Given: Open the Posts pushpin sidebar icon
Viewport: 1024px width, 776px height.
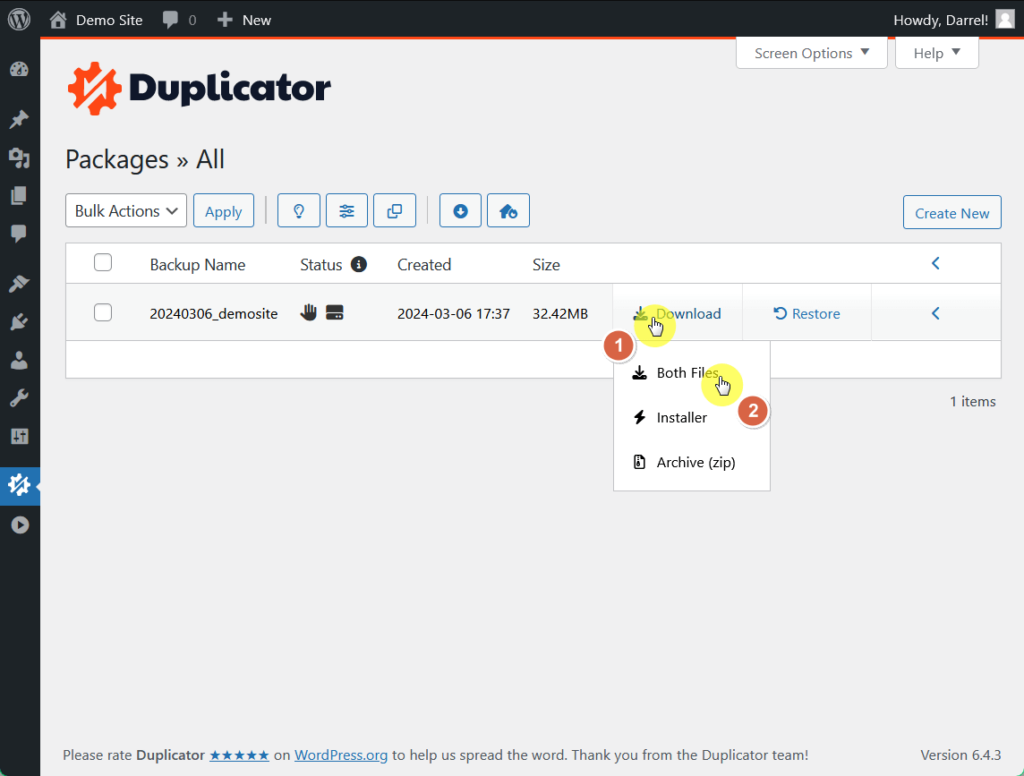Looking at the screenshot, I should coord(19,119).
